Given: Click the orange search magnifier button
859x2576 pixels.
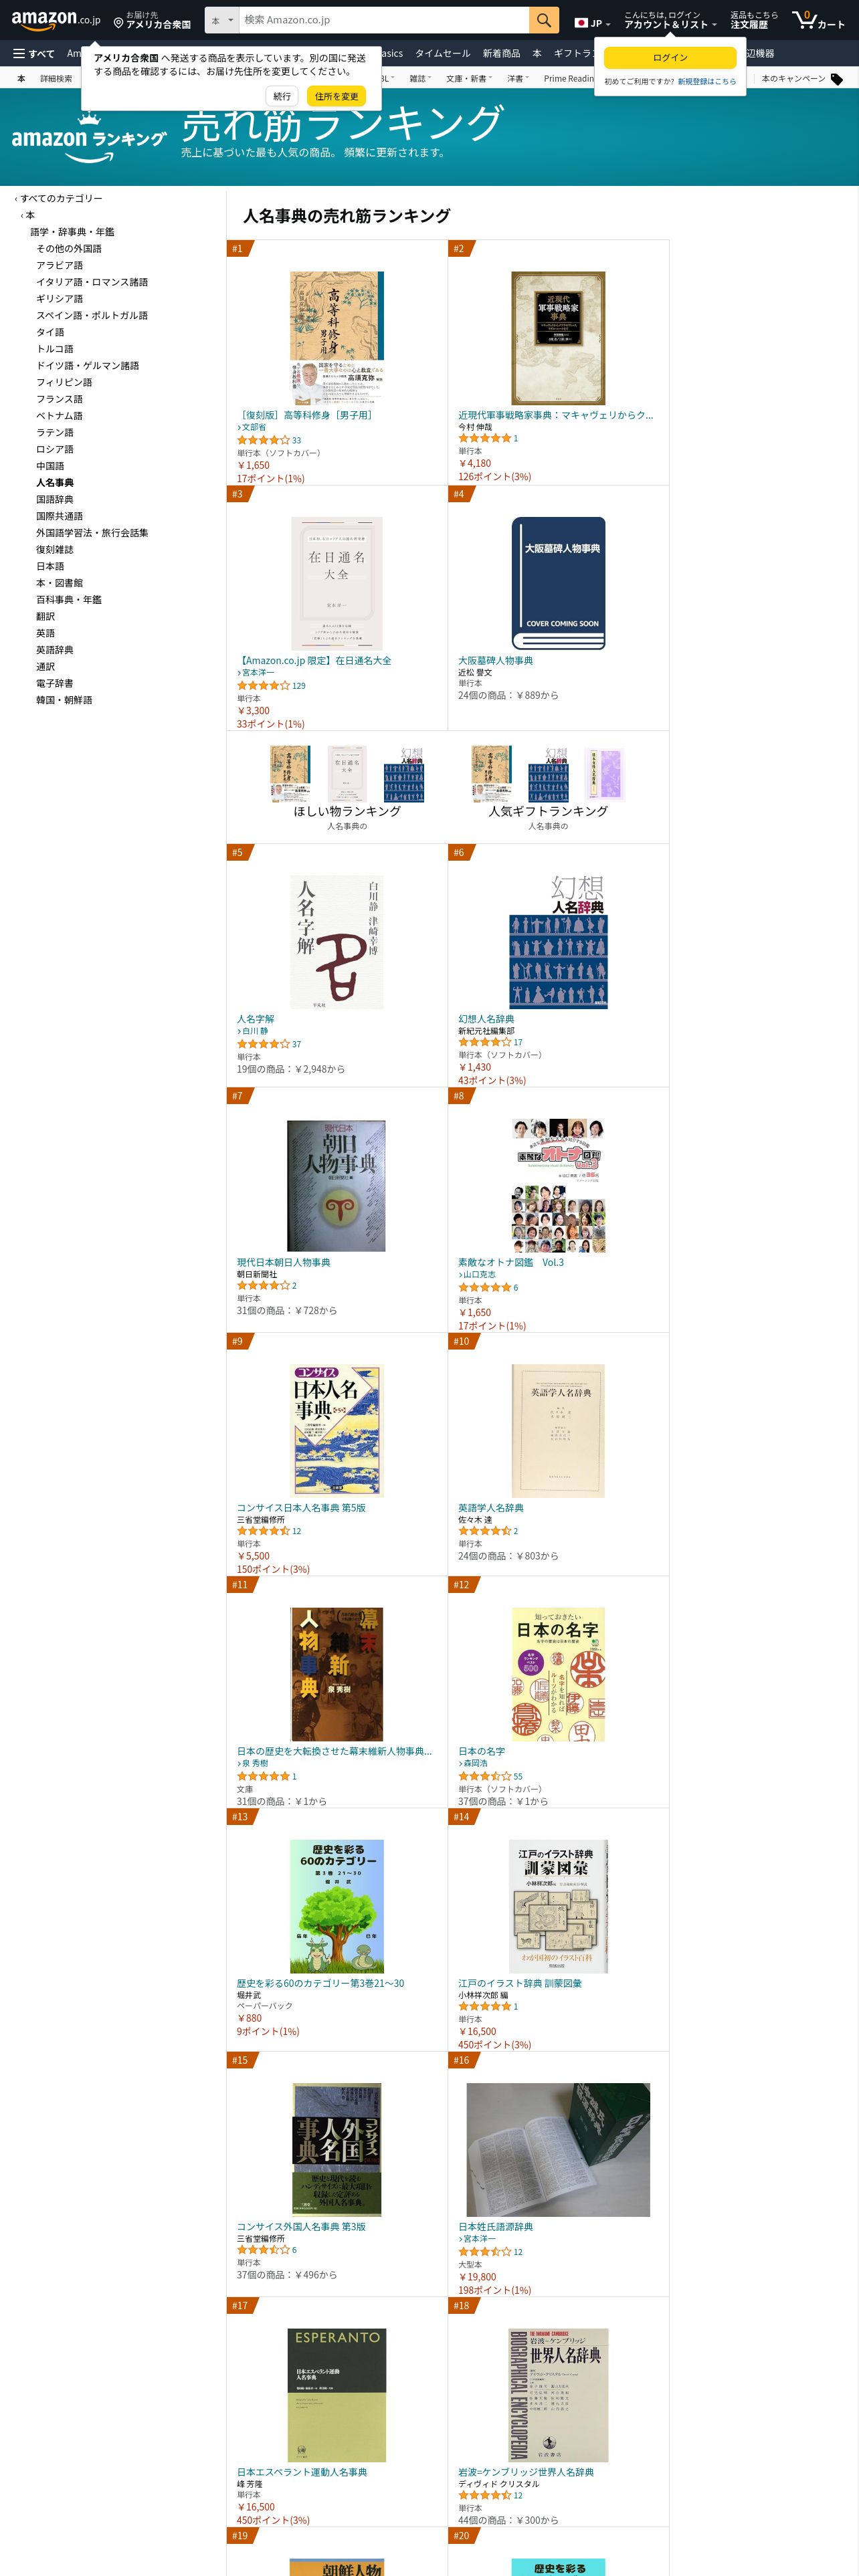Looking at the screenshot, I should click(x=543, y=20).
